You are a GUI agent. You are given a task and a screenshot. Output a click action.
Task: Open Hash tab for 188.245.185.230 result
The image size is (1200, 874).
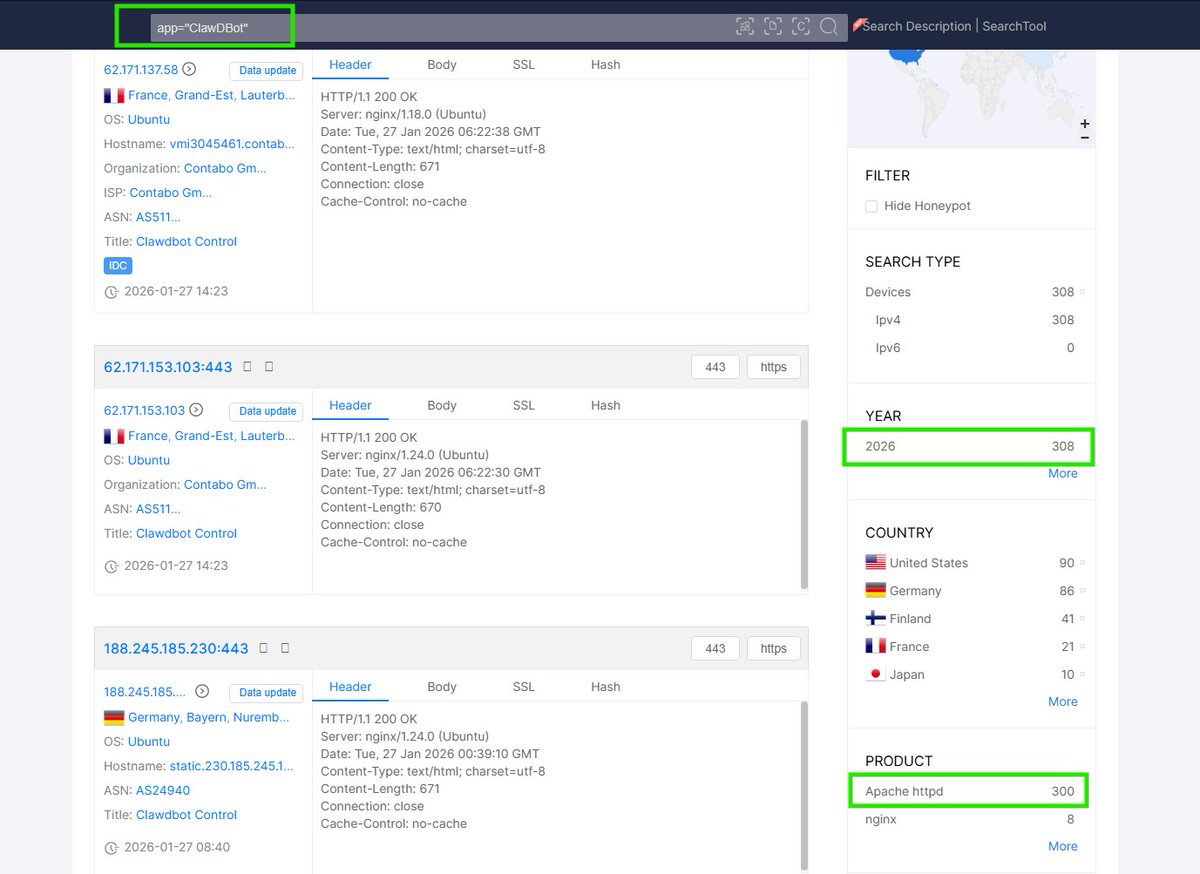(606, 687)
